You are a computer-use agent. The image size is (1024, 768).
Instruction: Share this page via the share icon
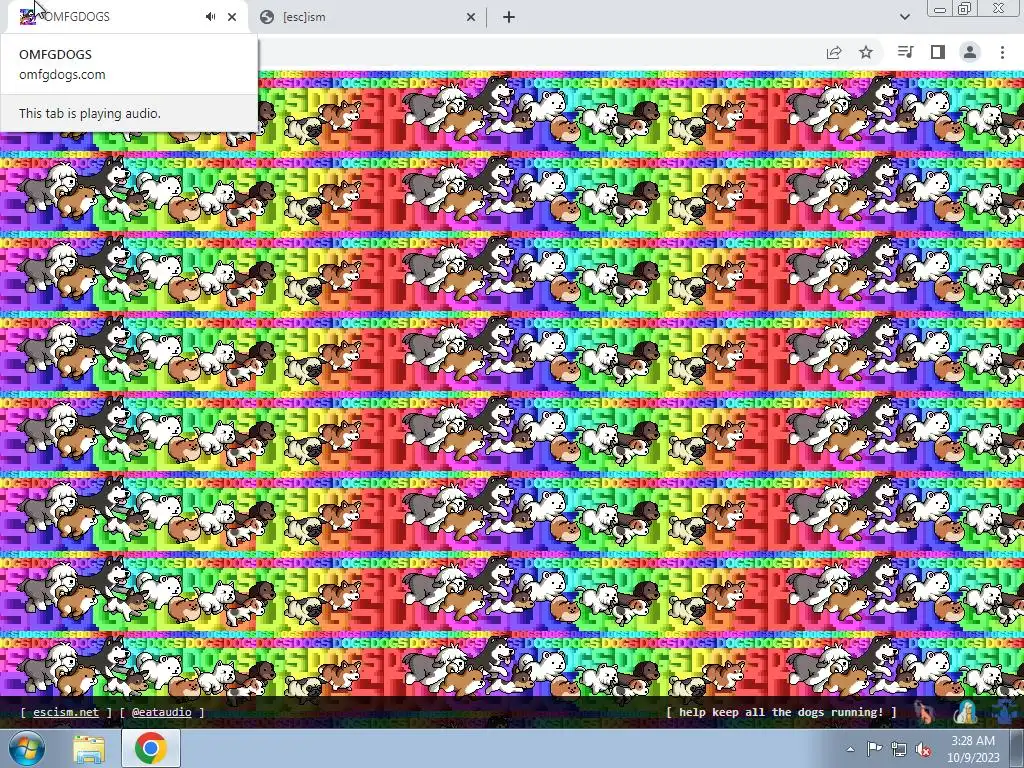coord(834,52)
